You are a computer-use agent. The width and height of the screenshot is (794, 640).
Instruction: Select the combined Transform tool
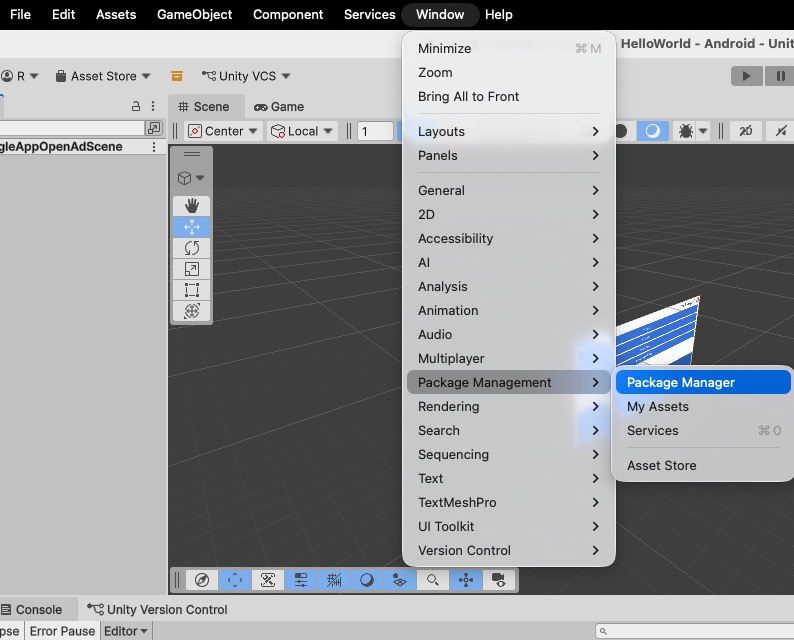point(191,311)
